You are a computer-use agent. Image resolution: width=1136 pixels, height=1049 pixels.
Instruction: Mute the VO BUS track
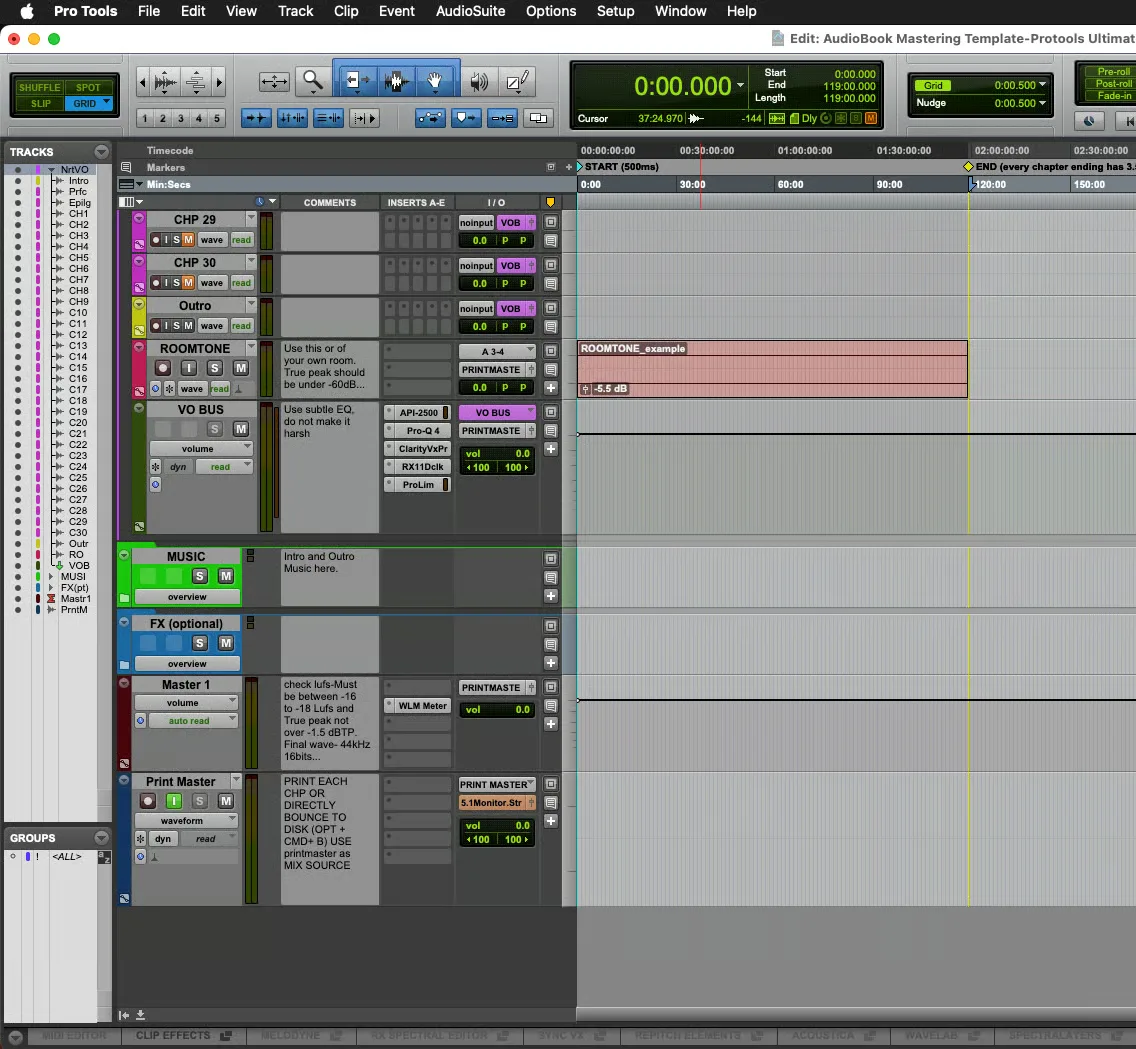click(241, 429)
